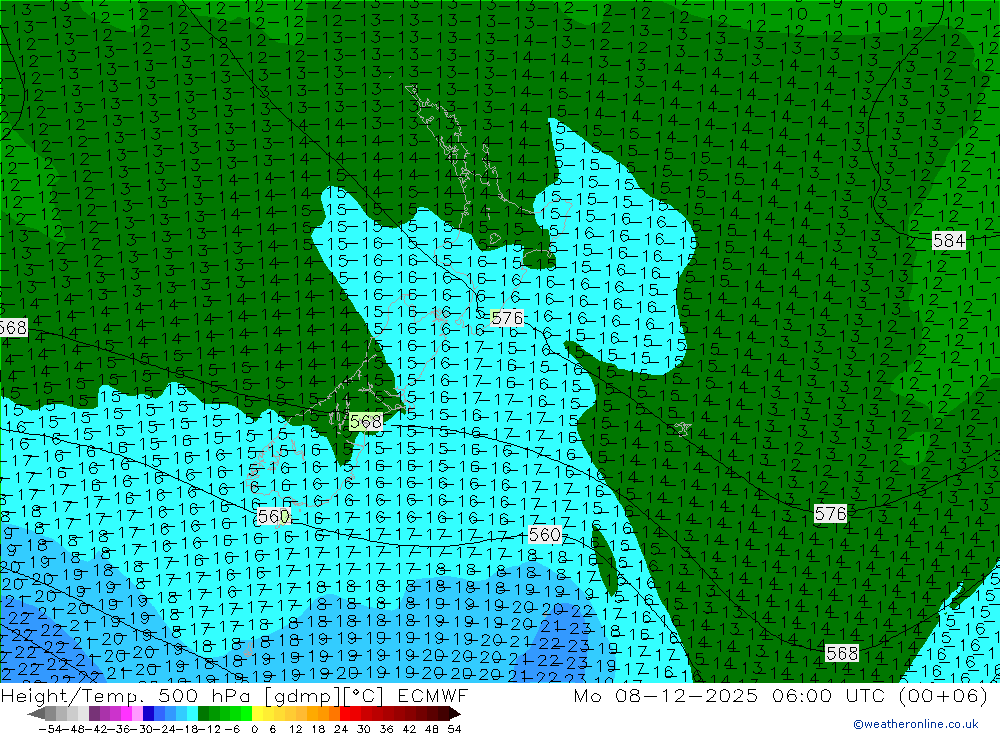The width and height of the screenshot is (1000, 733).
Task: Click the white 568 label beside the 14s
Action: coord(842,653)
